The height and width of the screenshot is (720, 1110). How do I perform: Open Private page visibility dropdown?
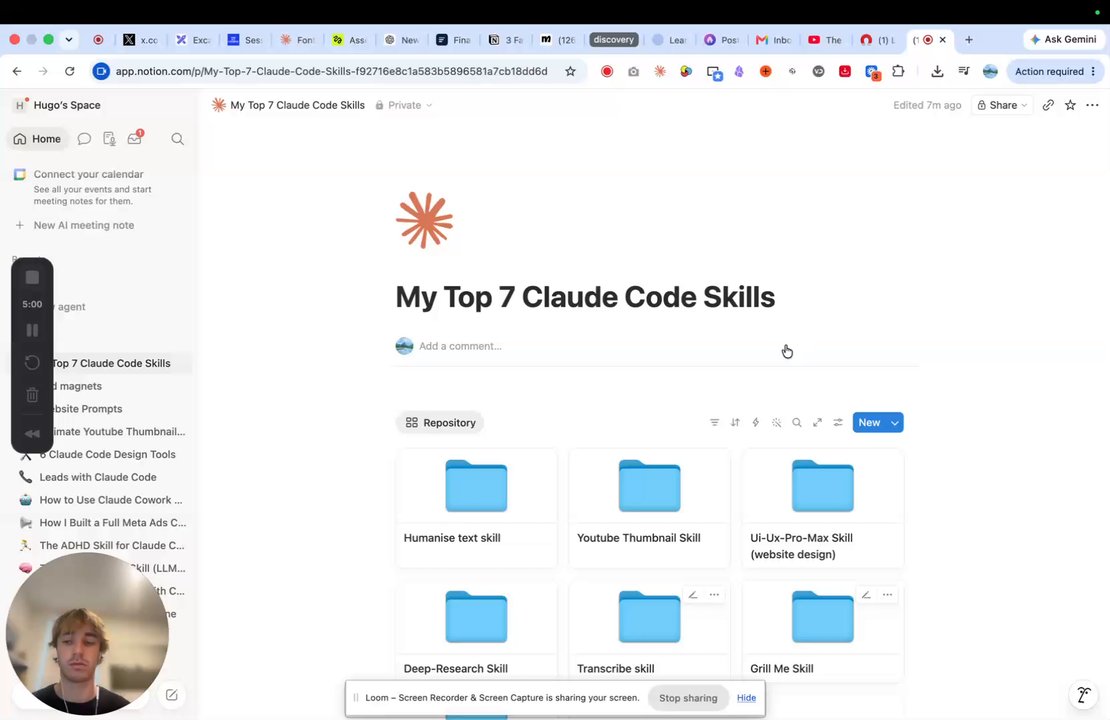(x=404, y=105)
